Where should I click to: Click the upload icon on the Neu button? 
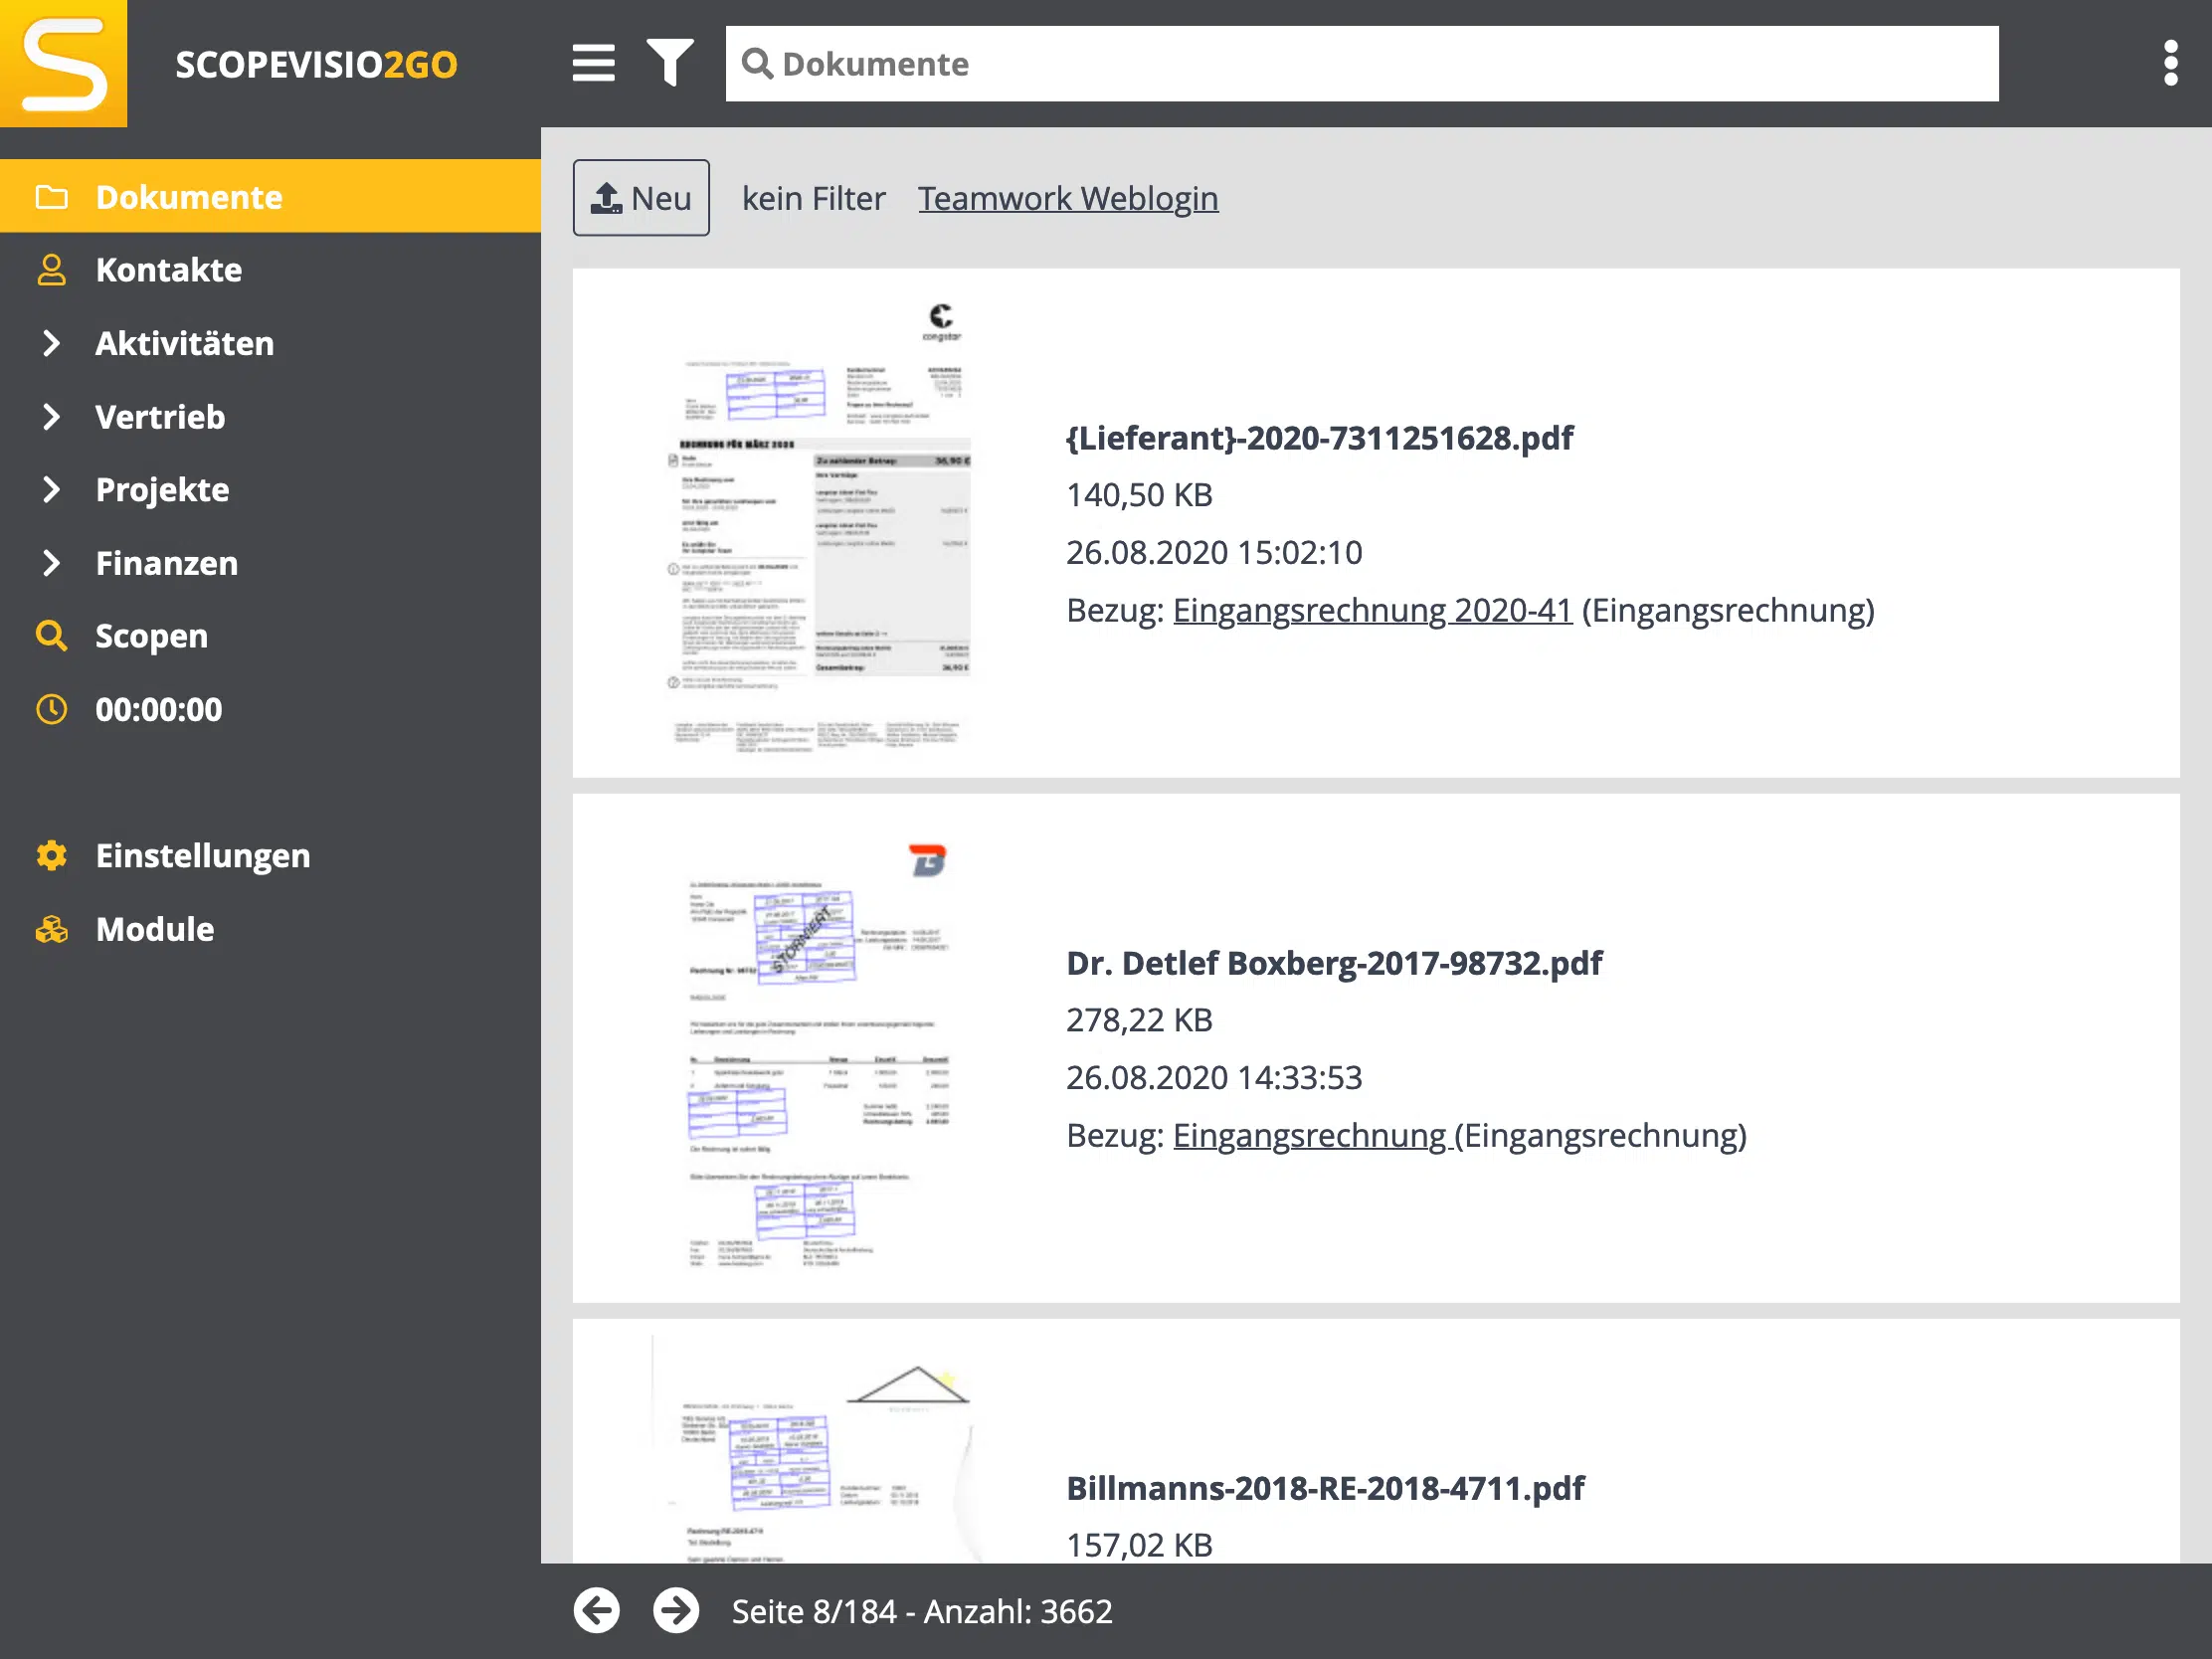(607, 197)
